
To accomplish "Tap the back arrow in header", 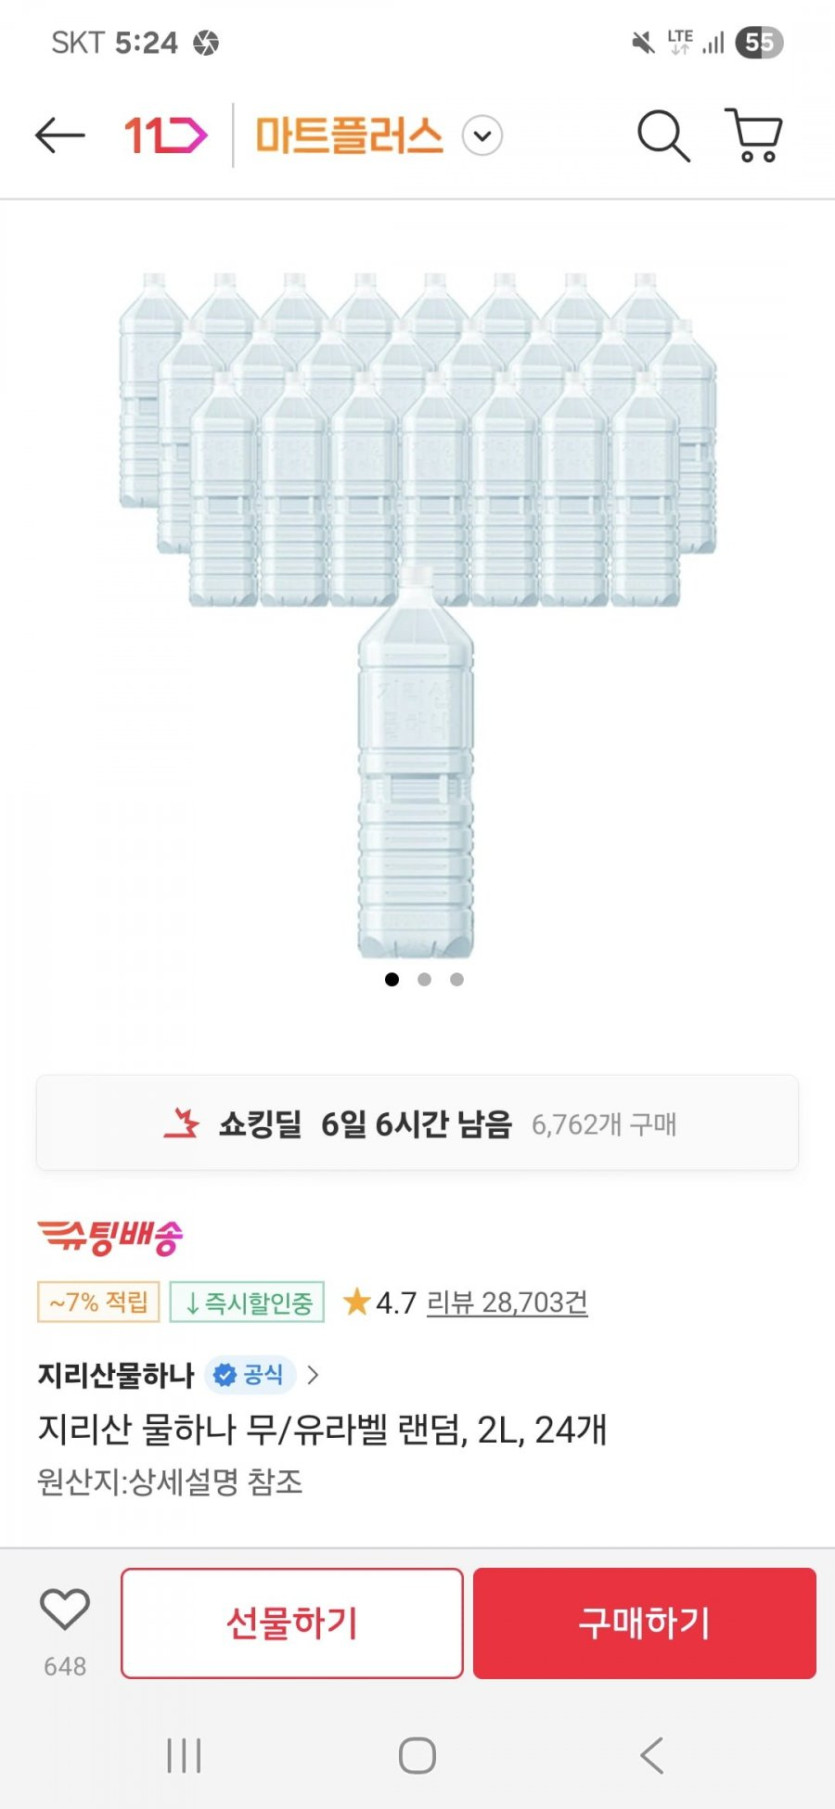I will [59, 135].
